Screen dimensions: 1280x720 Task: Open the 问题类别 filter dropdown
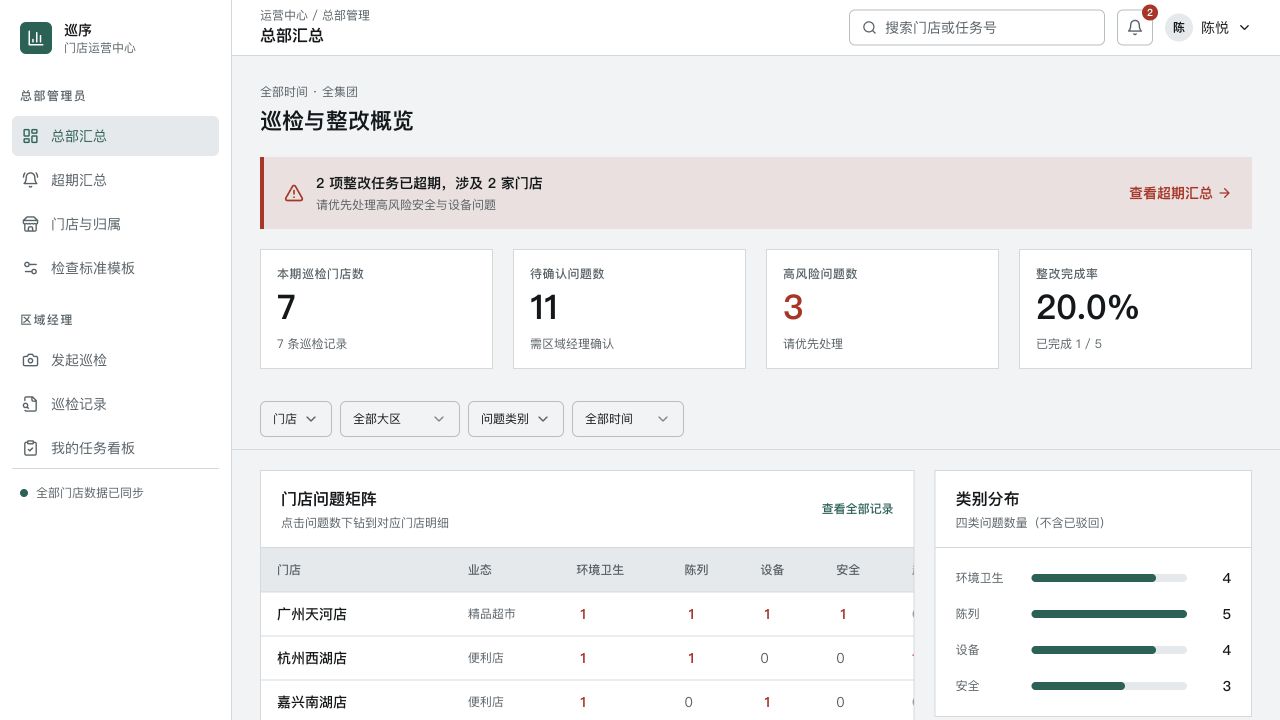[516, 419]
